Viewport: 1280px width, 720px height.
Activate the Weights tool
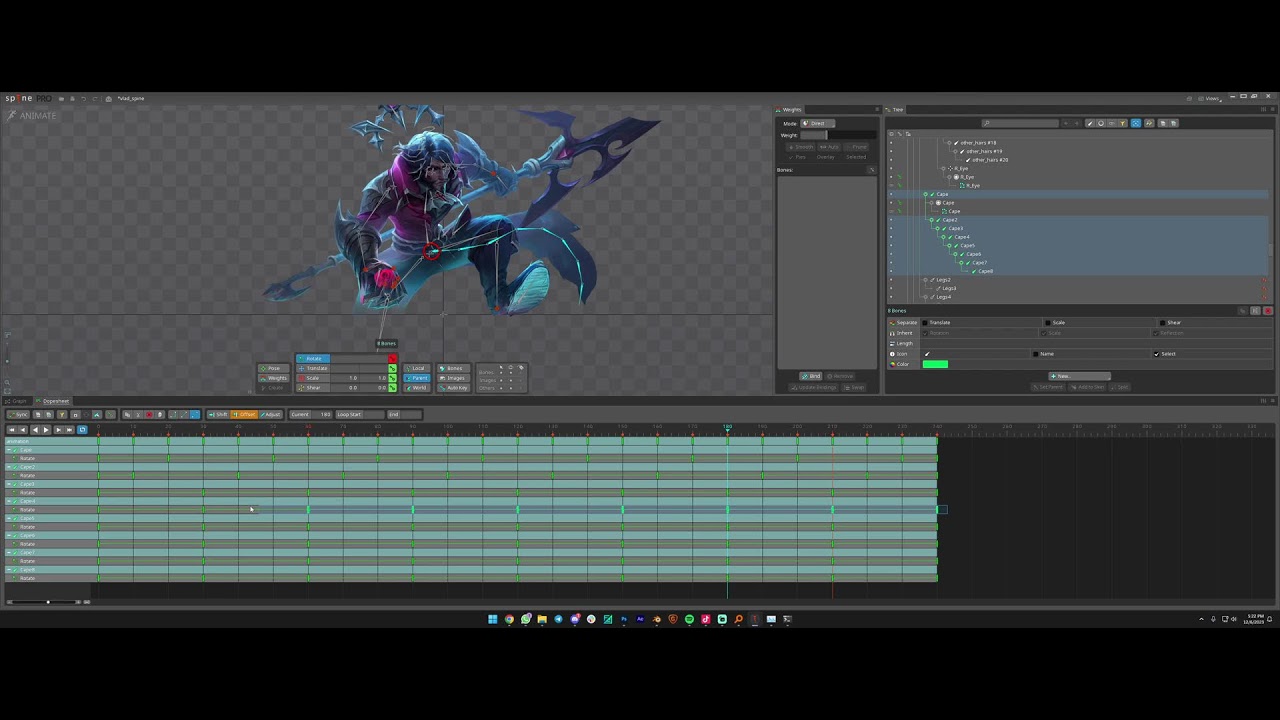pos(273,378)
